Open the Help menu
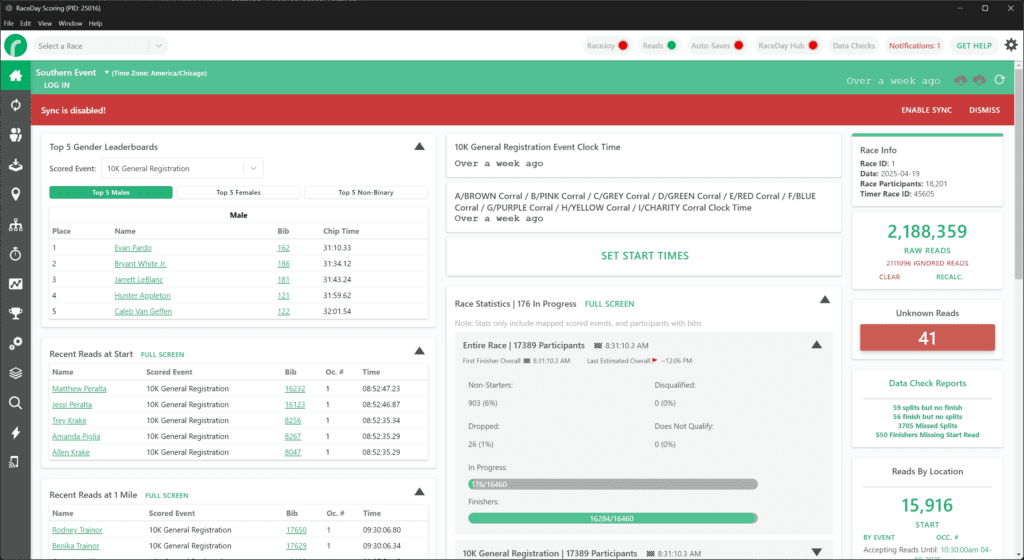This screenshot has width=1024, height=560. tap(95, 23)
